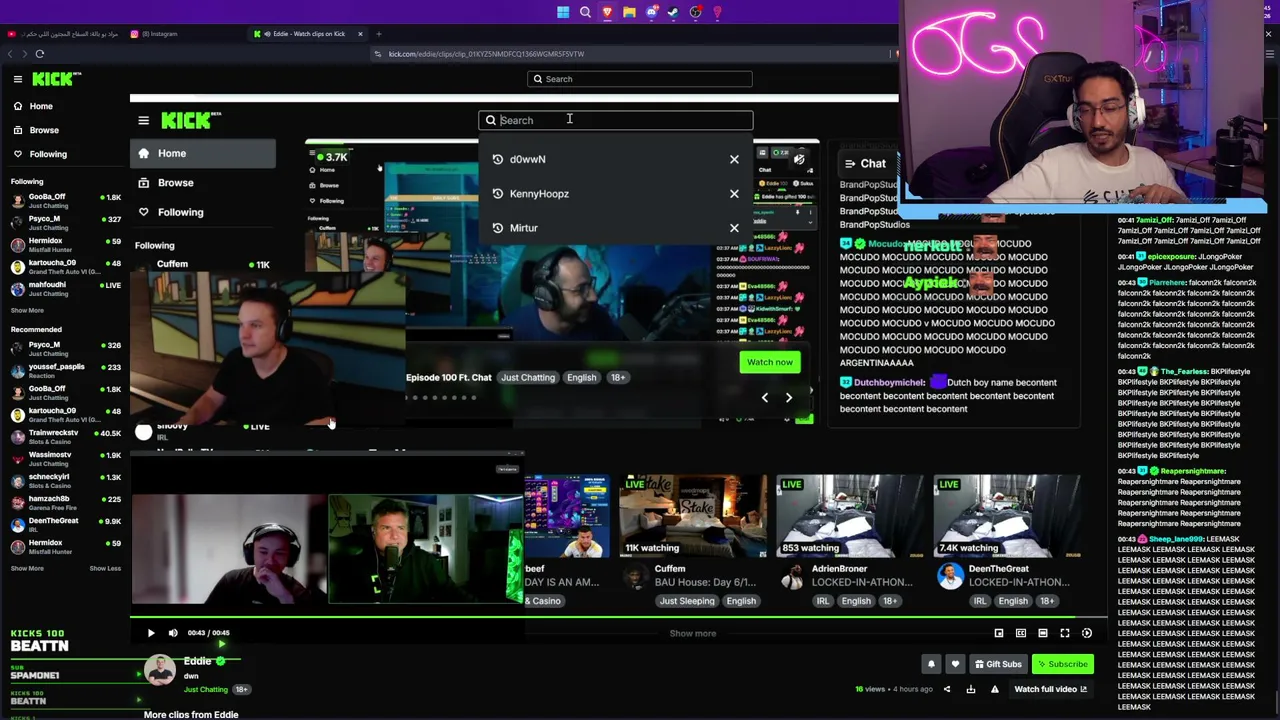Open a new browser tab

click(379, 34)
